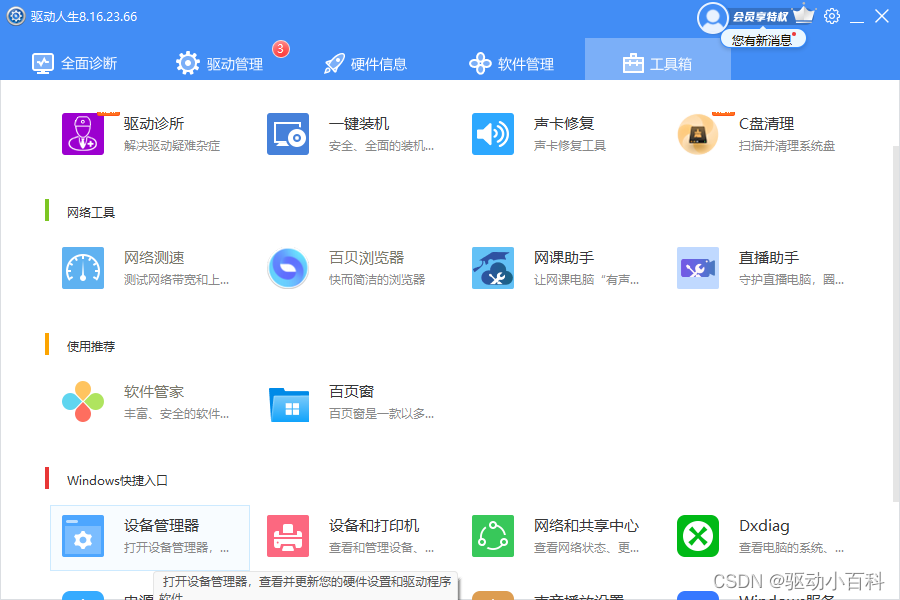Click the 驱动人生 app logo
900x600 pixels.
pyautogui.click(x=15, y=16)
